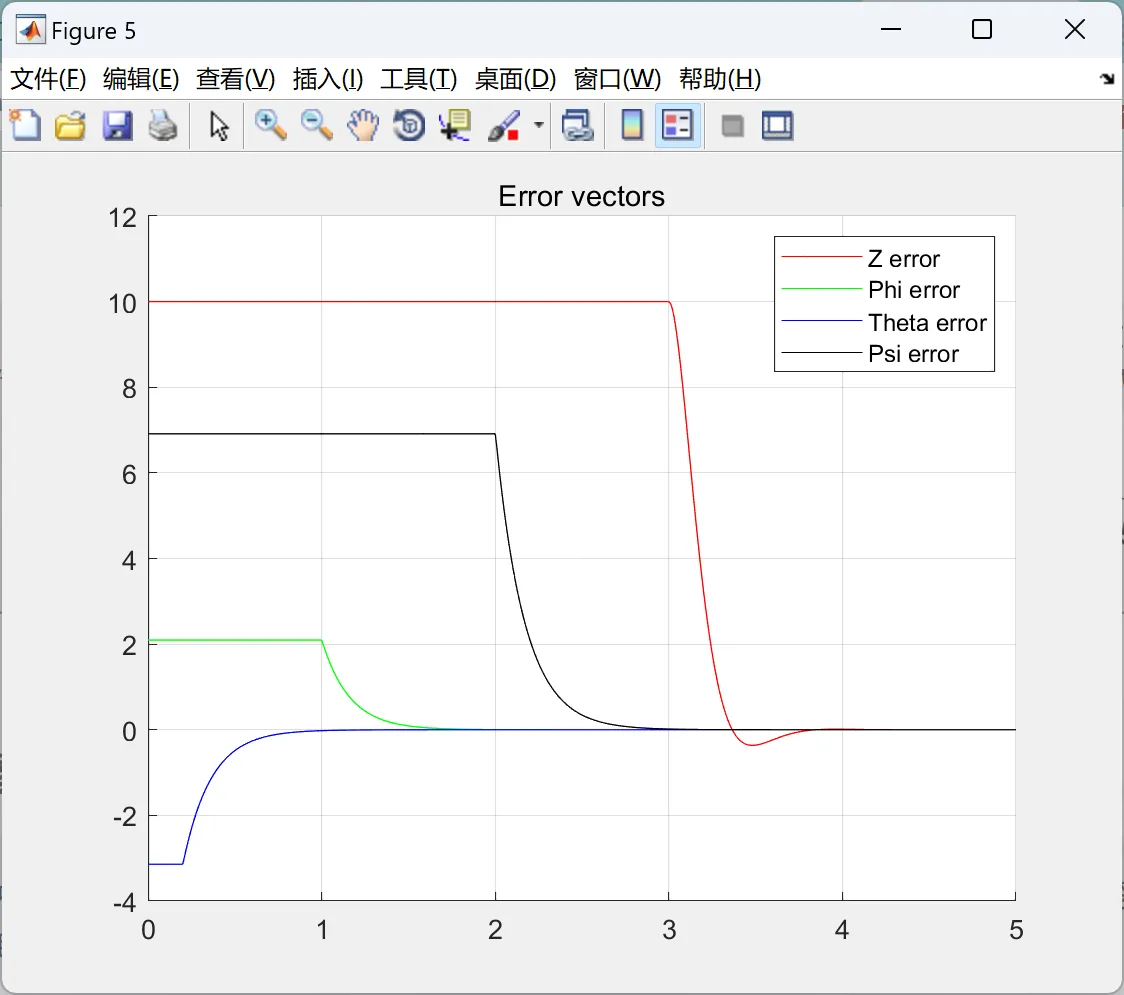Select the 'Psi error' legend entry
Viewport: 1124px width, 995px height.
(x=913, y=354)
